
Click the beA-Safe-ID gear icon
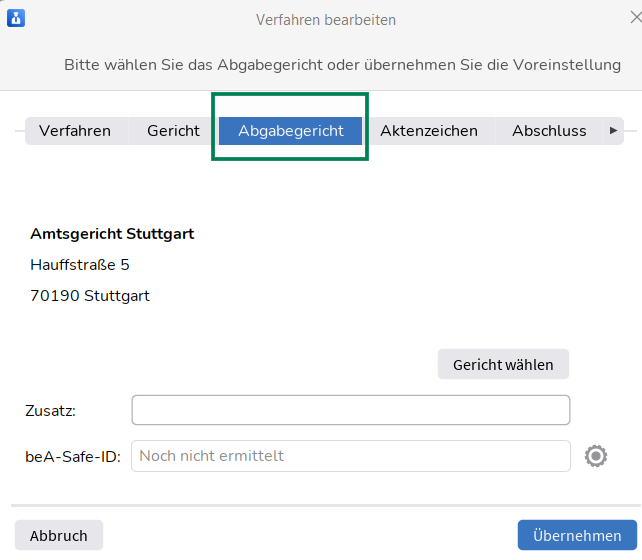(x=596, y=456)
